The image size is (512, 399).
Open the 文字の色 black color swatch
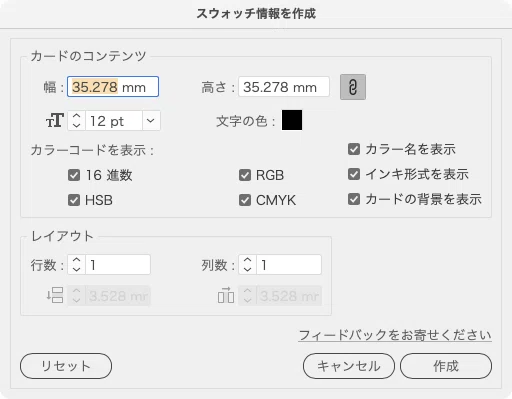pyautogui.click(x=292, y=120)
